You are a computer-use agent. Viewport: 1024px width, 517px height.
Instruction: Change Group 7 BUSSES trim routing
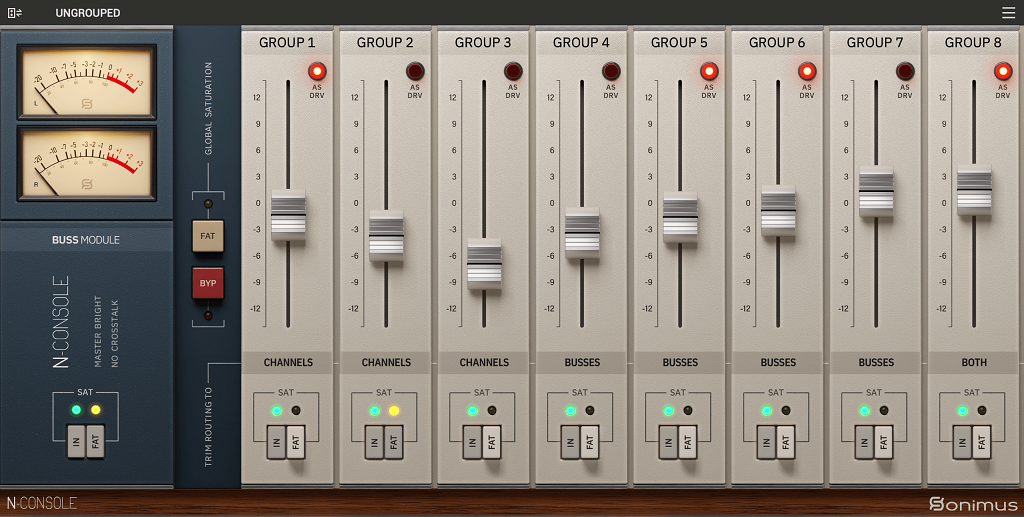[876, 362]
